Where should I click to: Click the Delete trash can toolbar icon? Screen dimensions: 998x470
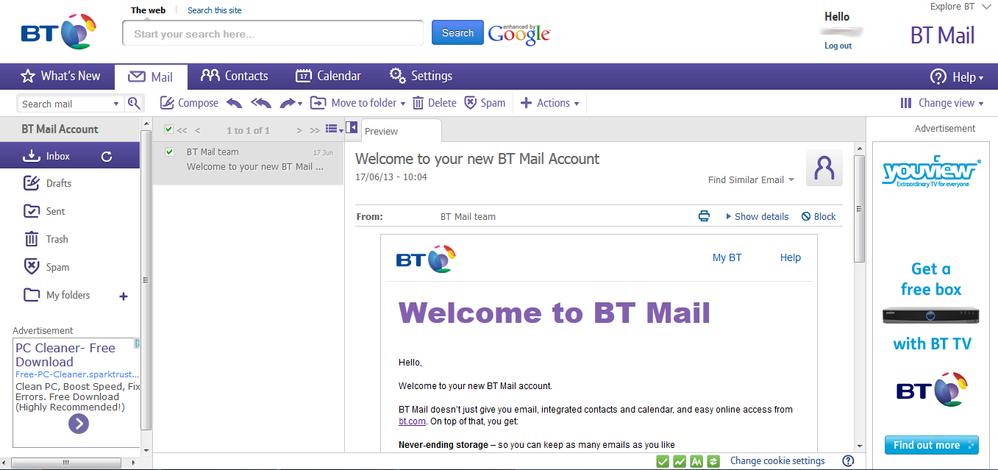click(418, 103)
